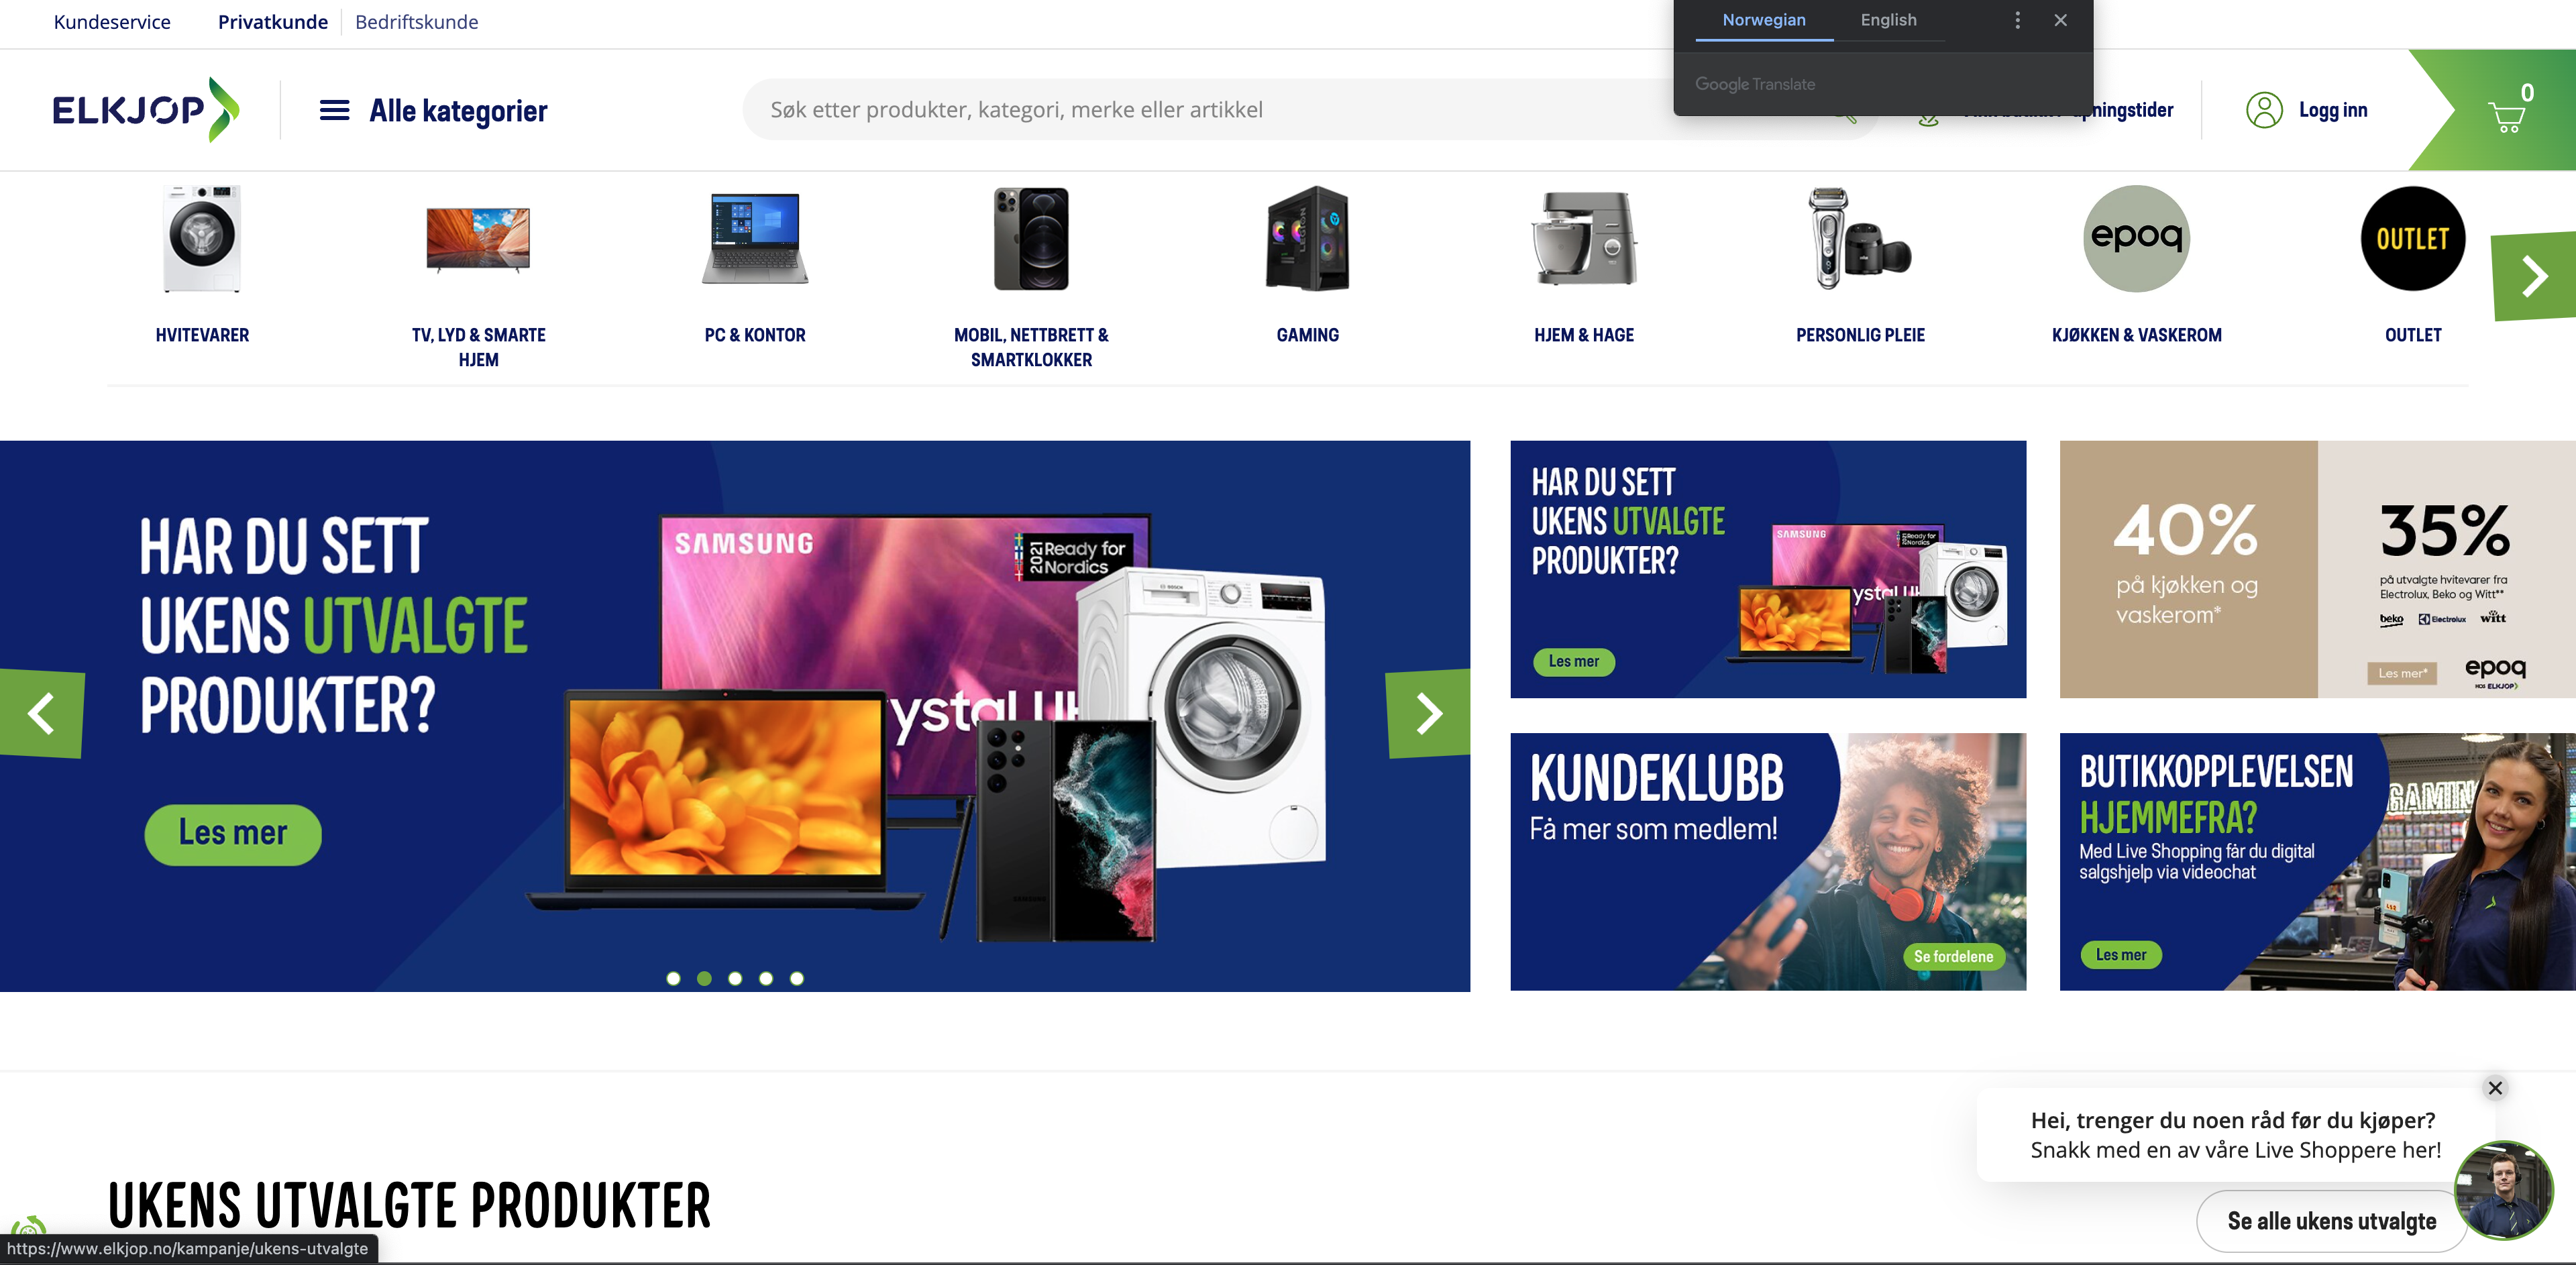Open the Gaming PC category icon

click(x=1307, y=239)
